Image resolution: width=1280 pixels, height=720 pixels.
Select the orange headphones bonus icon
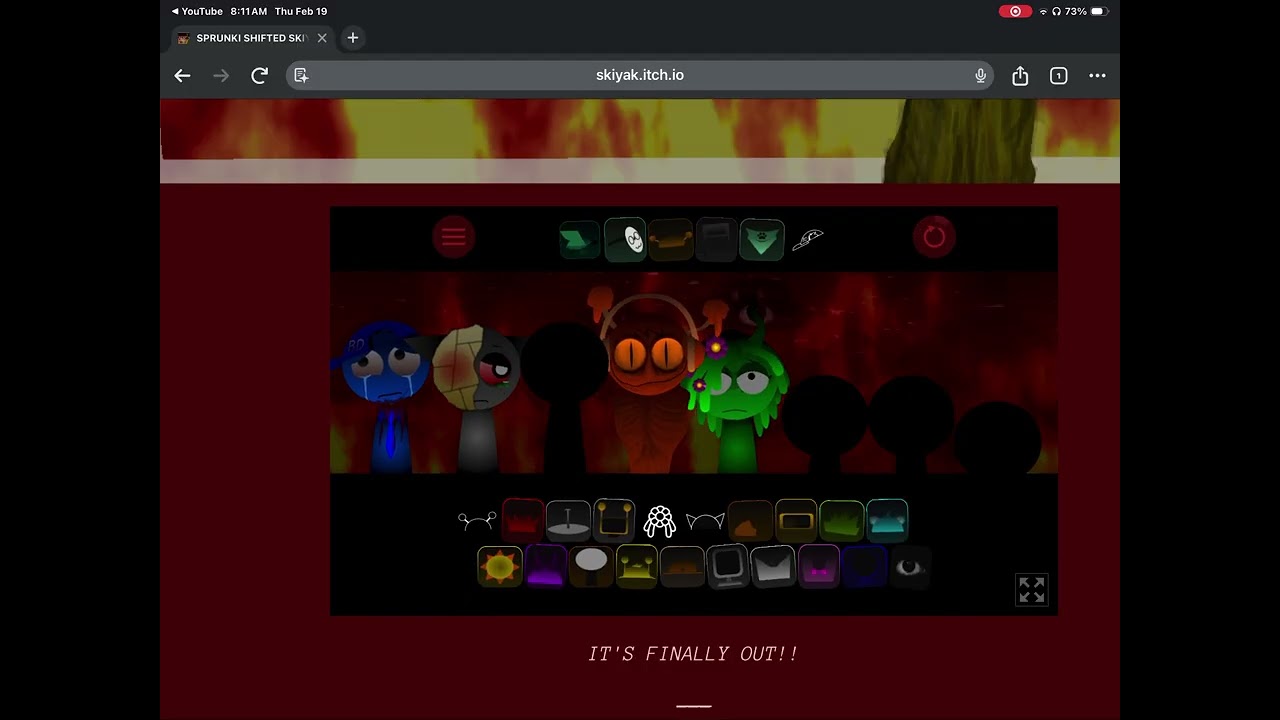point(670,240)
